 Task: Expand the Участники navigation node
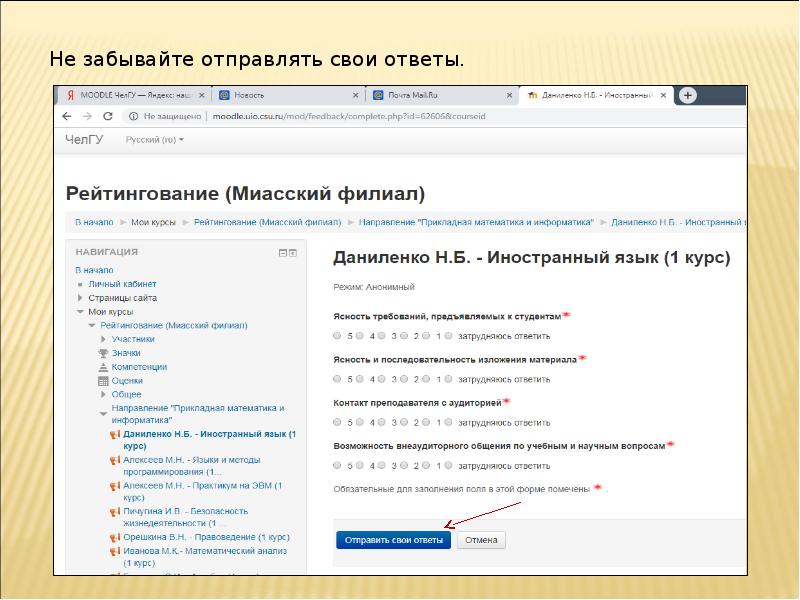click(103, 339)
